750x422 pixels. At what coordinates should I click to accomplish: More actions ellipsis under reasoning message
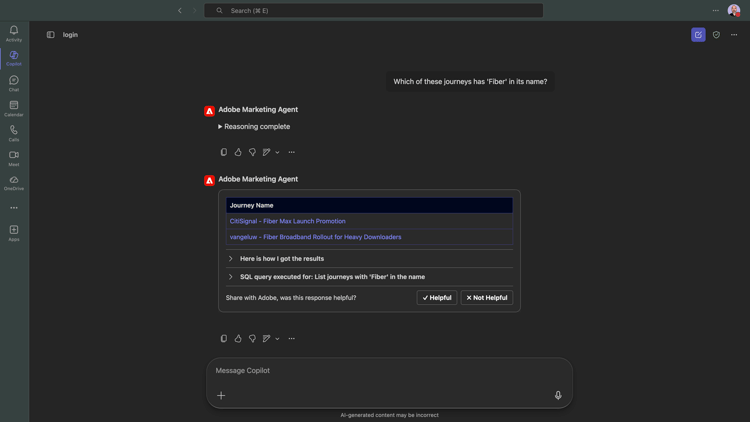(292, 152)
